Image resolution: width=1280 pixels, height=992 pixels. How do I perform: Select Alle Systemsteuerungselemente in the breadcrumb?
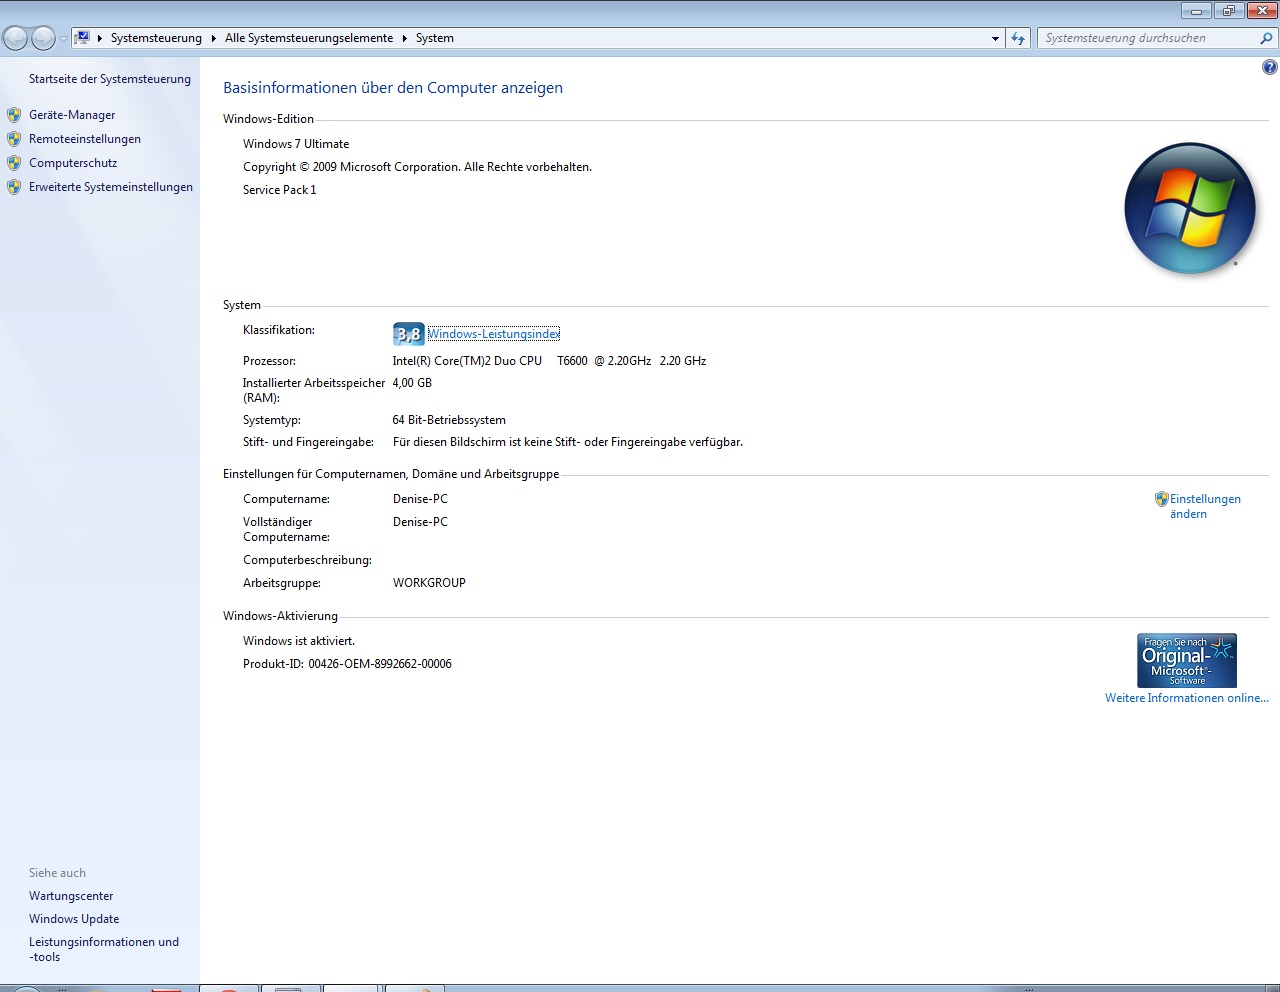tap(309, 38)
